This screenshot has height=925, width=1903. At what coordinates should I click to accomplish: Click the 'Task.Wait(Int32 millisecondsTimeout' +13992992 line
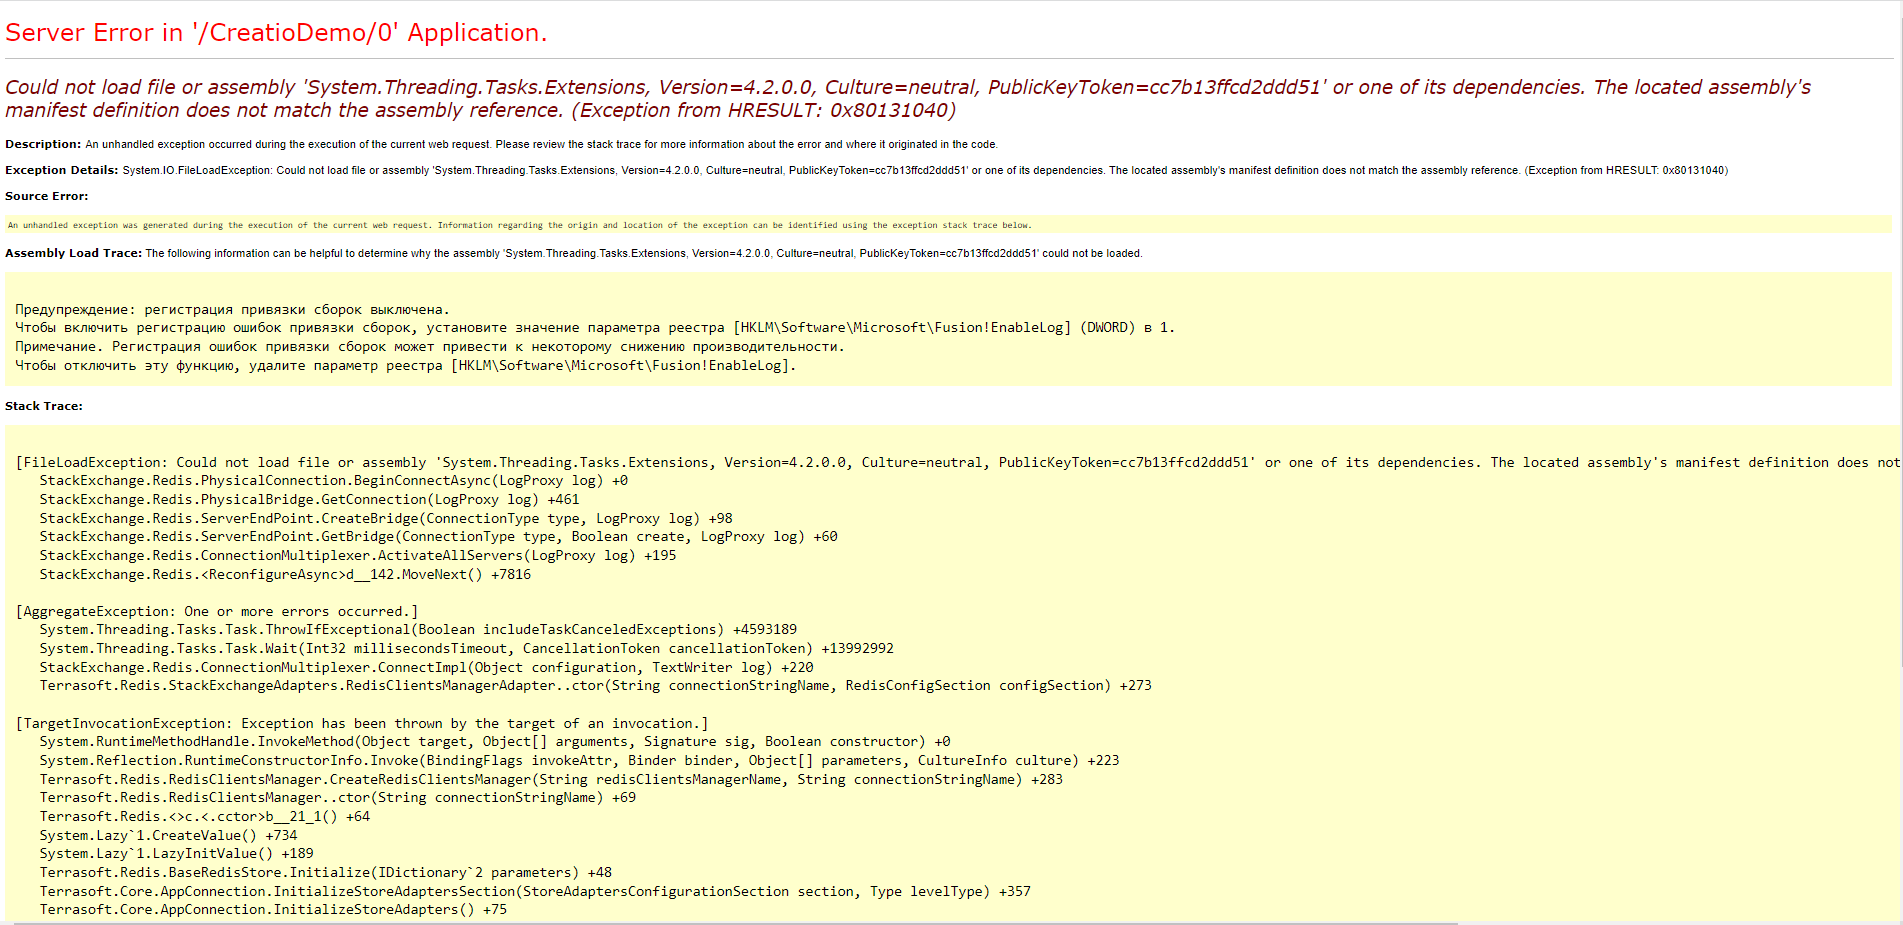pyautogui.click(x=467, y=649)
